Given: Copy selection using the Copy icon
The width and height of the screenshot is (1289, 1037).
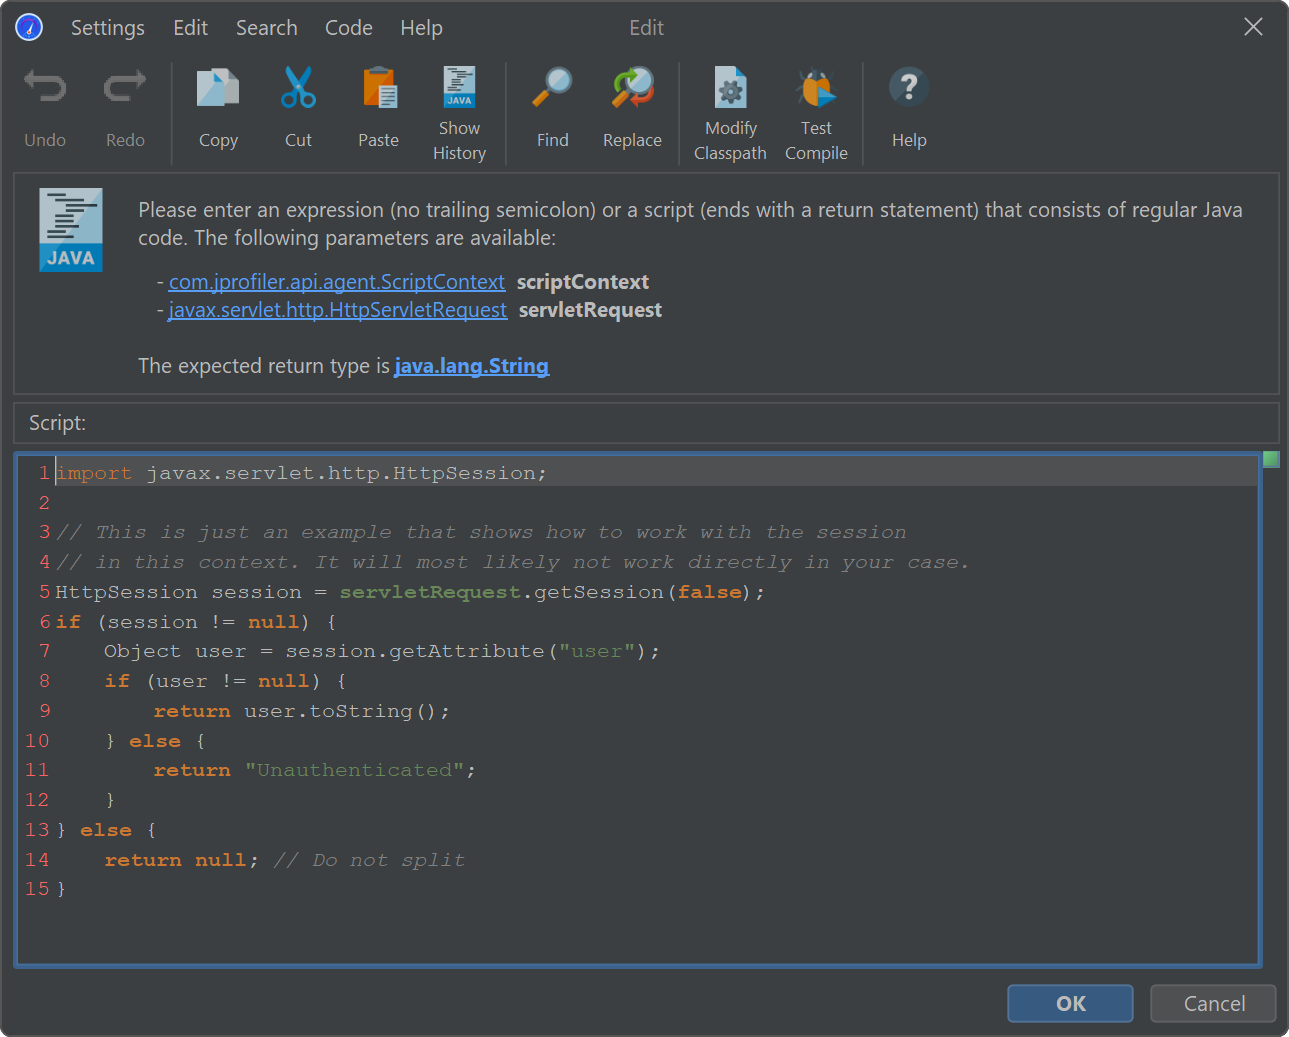Looking at the screenshot, I should click(x=218, y=88).
